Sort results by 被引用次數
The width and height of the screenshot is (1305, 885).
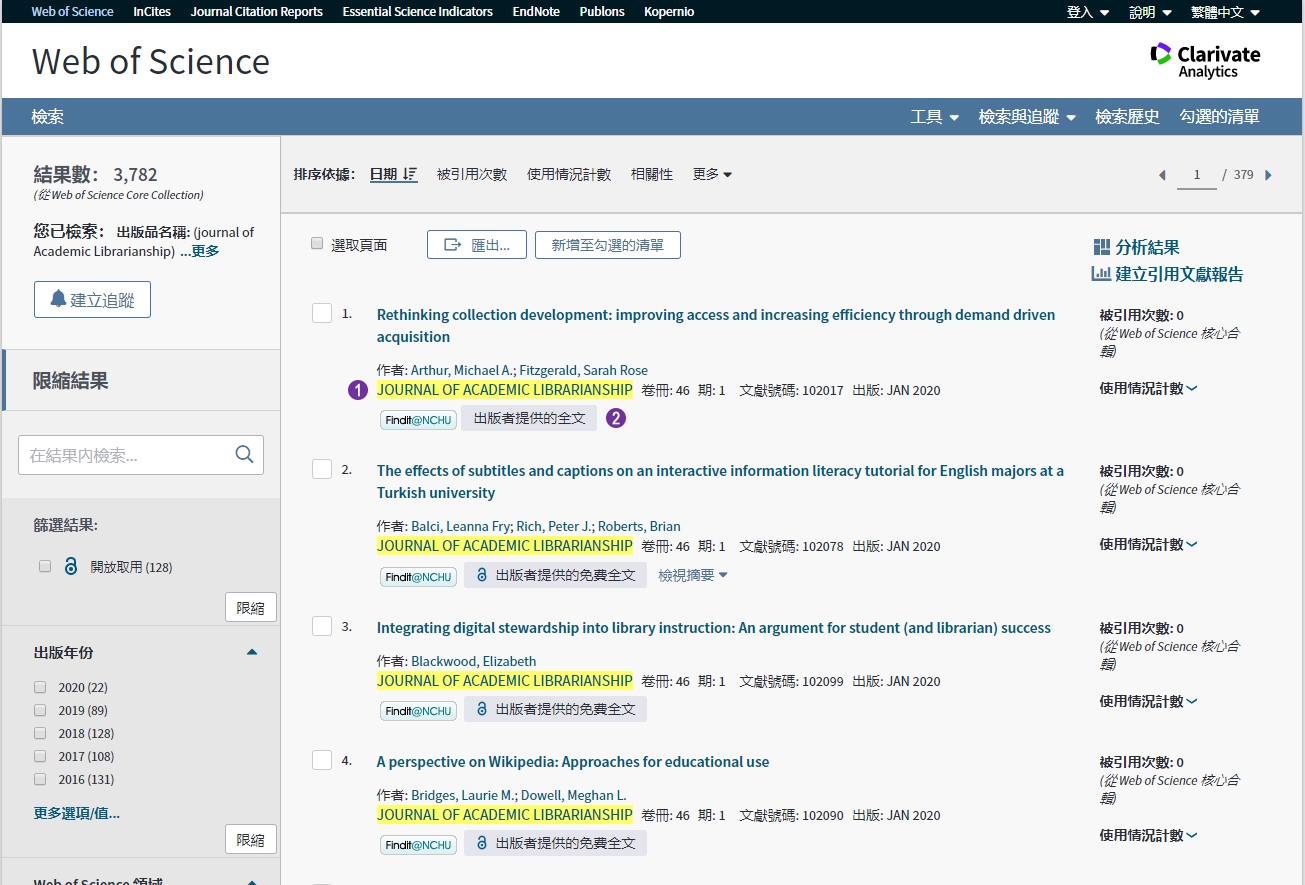pos(472,174)
